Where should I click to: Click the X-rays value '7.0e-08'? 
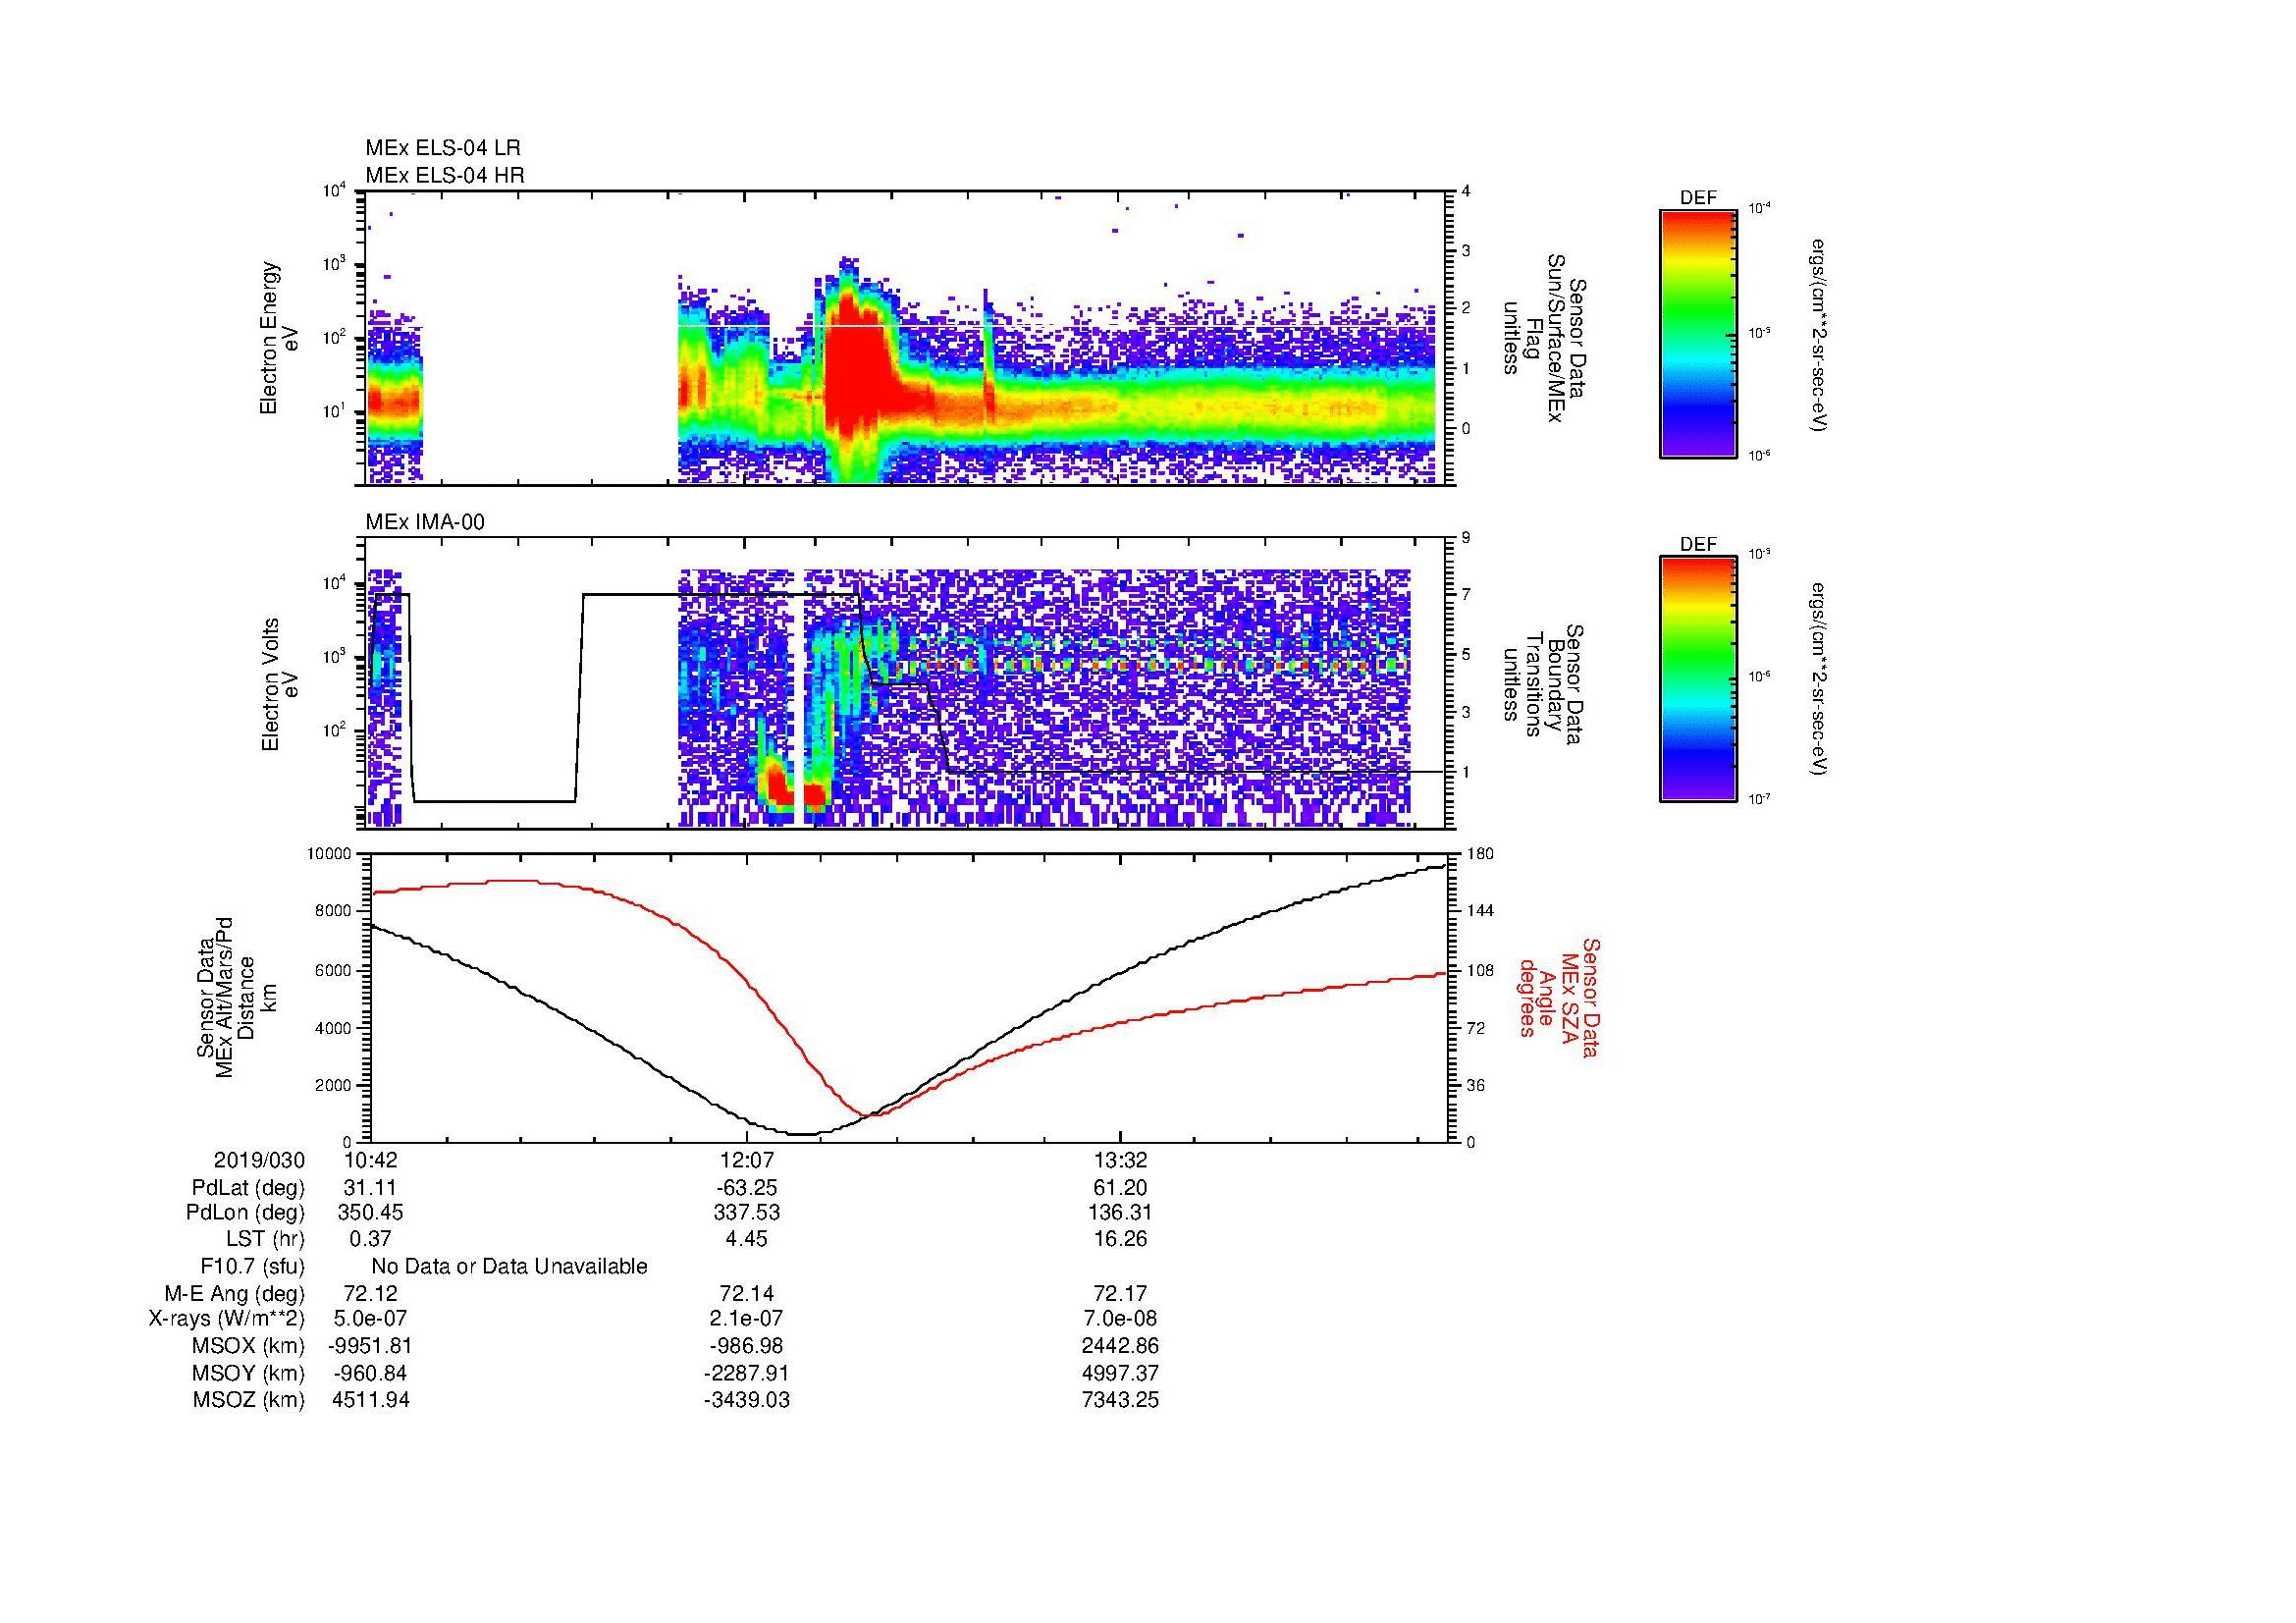pos(1121,1319)
